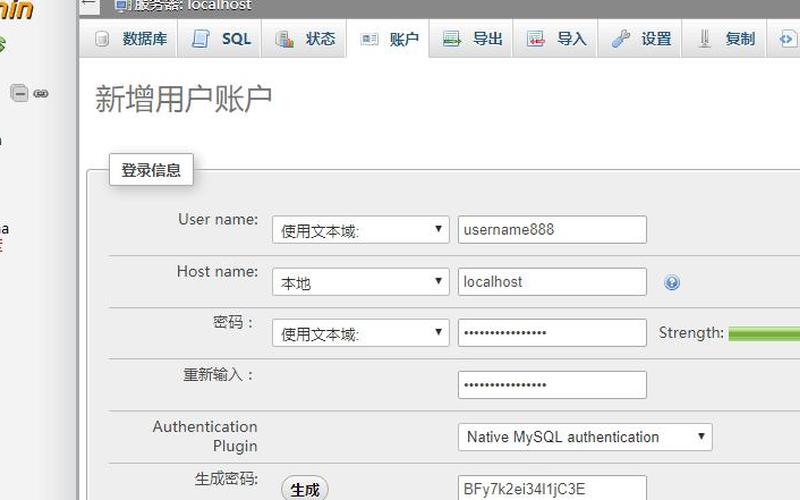800x500 pixels.
Task: Open the Authentication Plugin dropdown
Action: pyautogui.click(x=585, y=437)
